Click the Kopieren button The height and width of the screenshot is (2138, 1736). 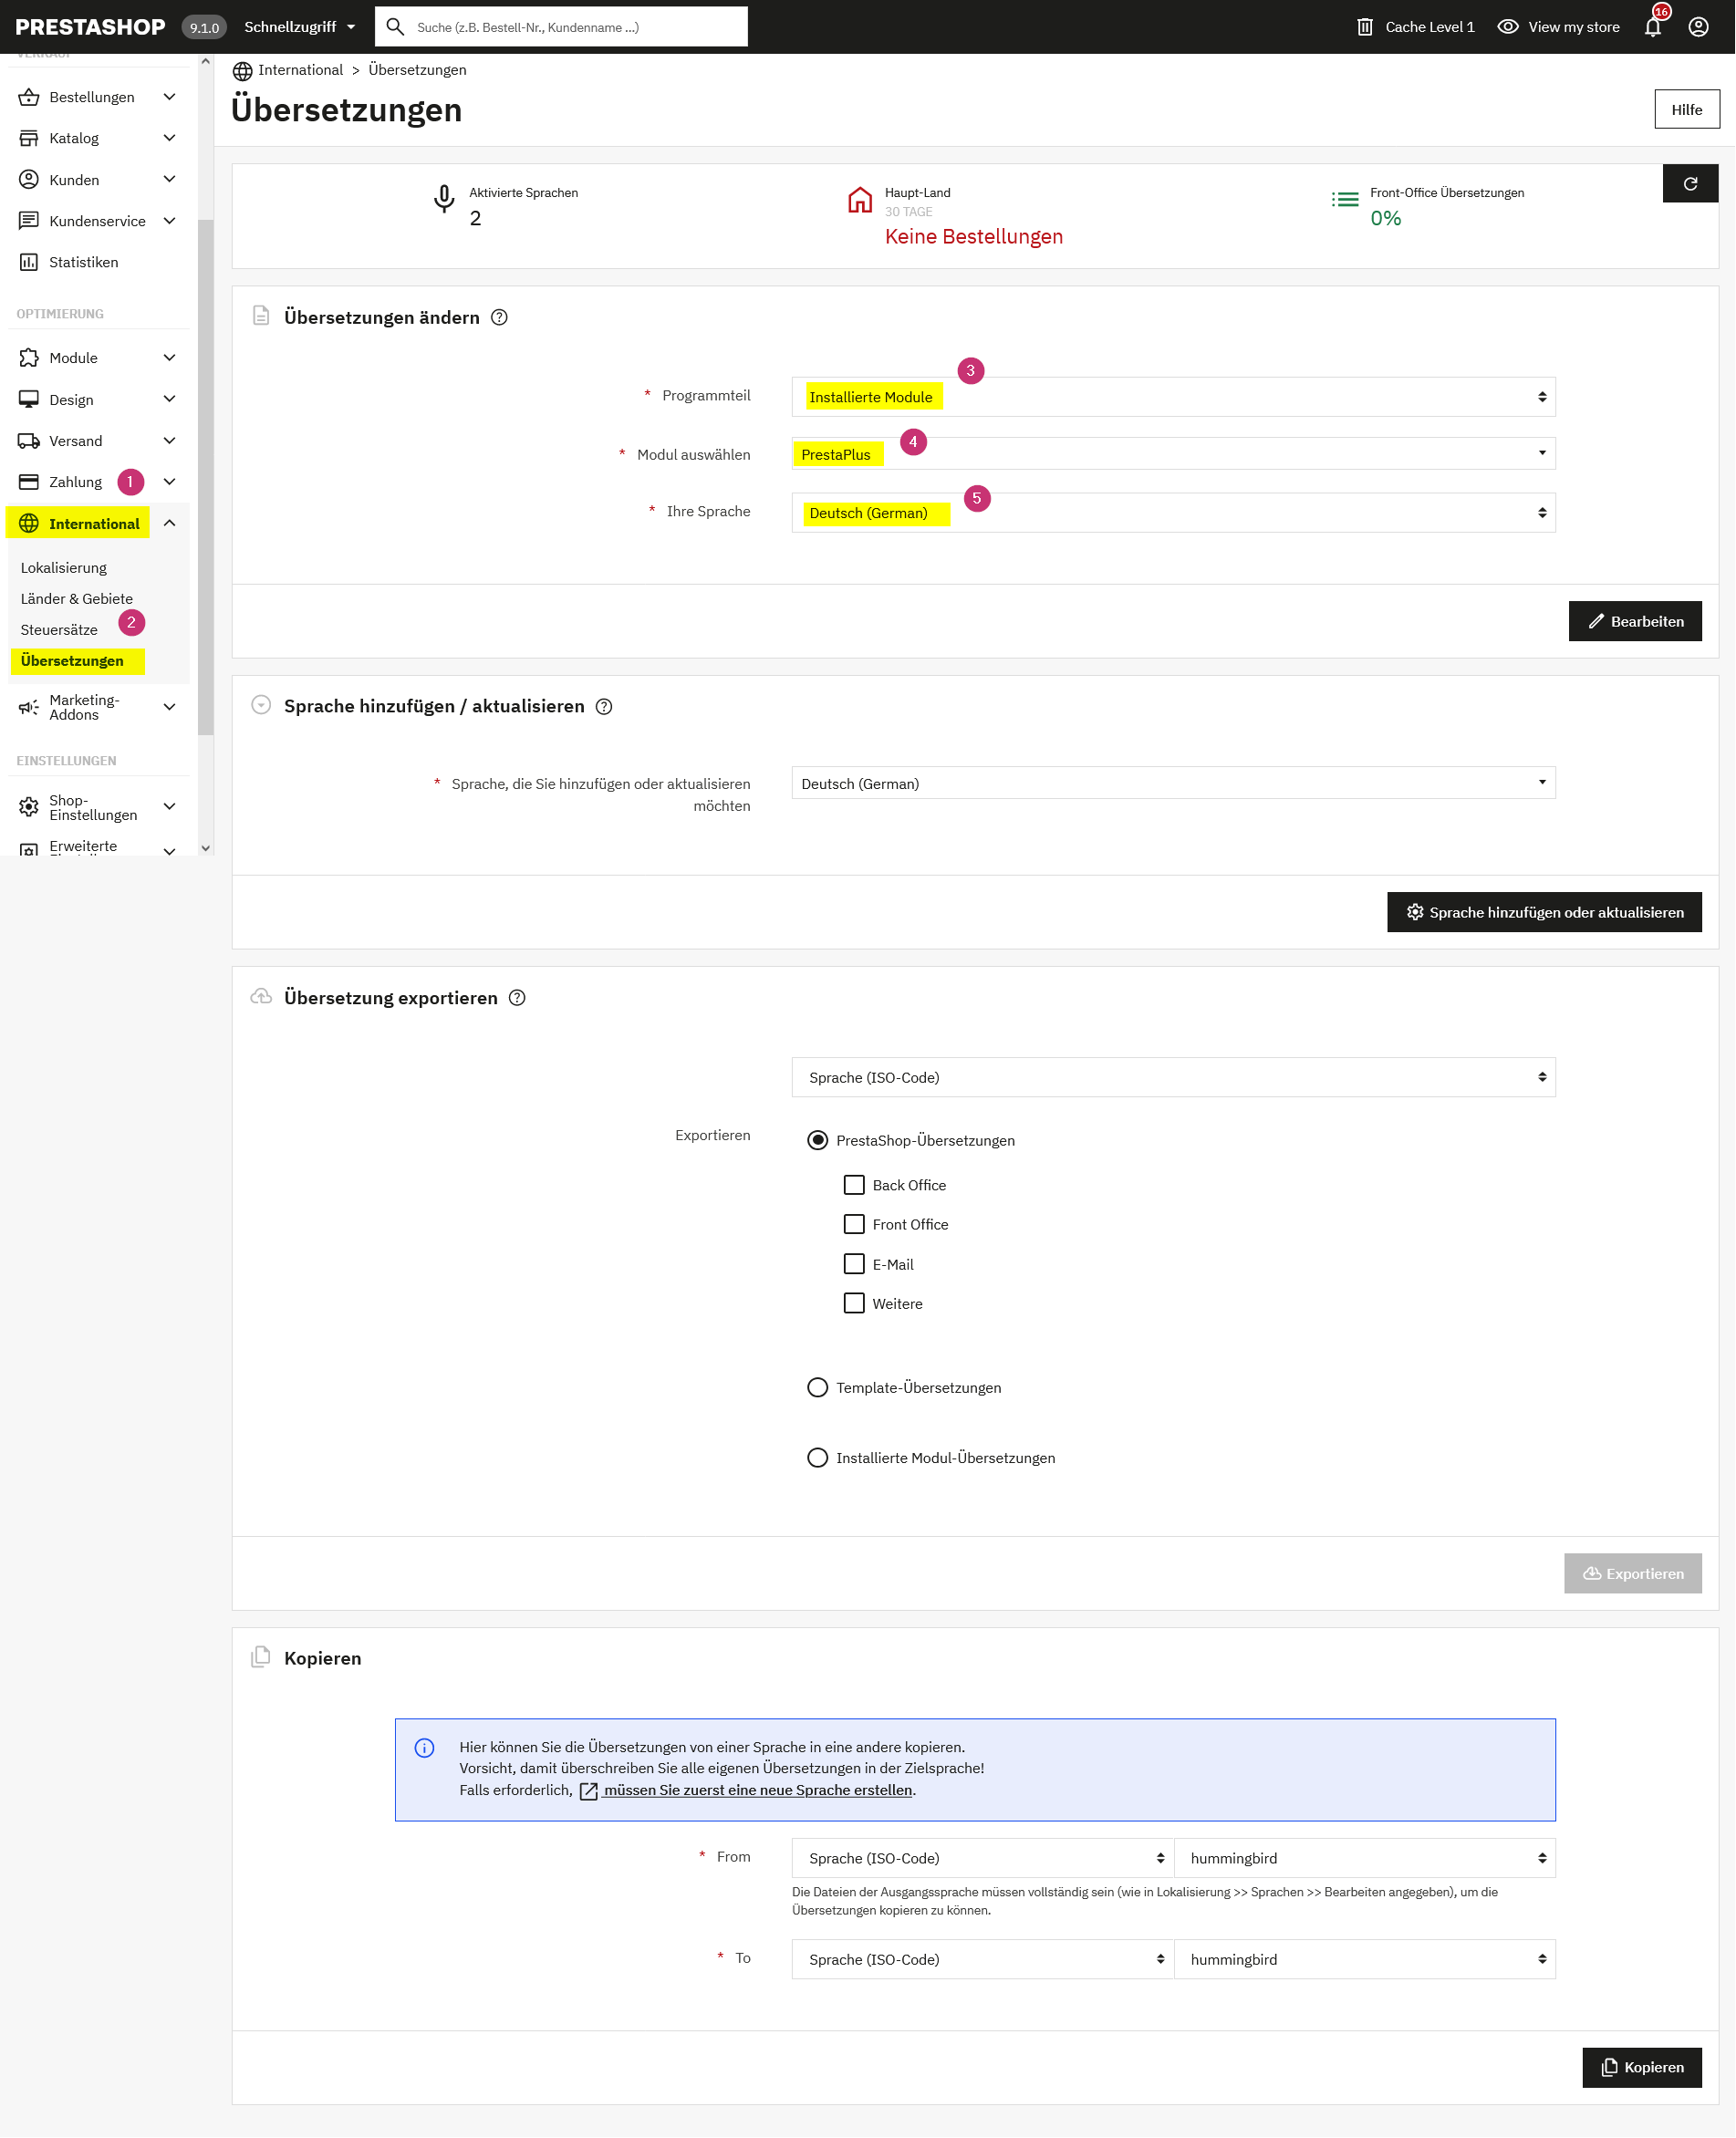[x=1642, y=2068]
